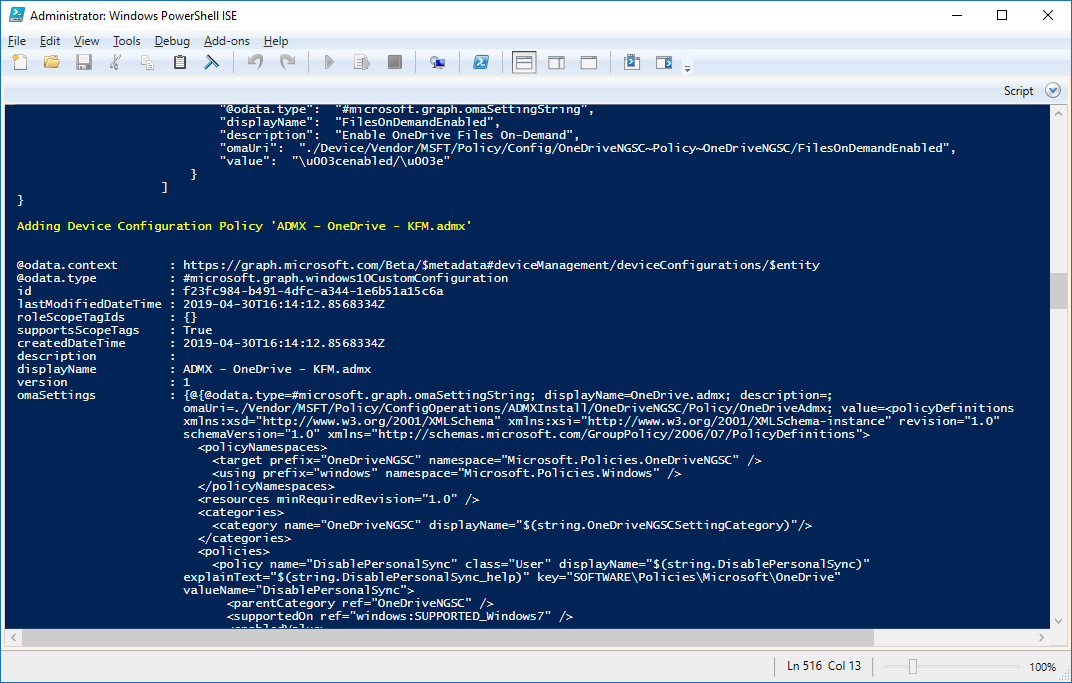Viewport: 1072px width, 683px height.
Task: Click the Copy icon
Action: click(147, 62)
